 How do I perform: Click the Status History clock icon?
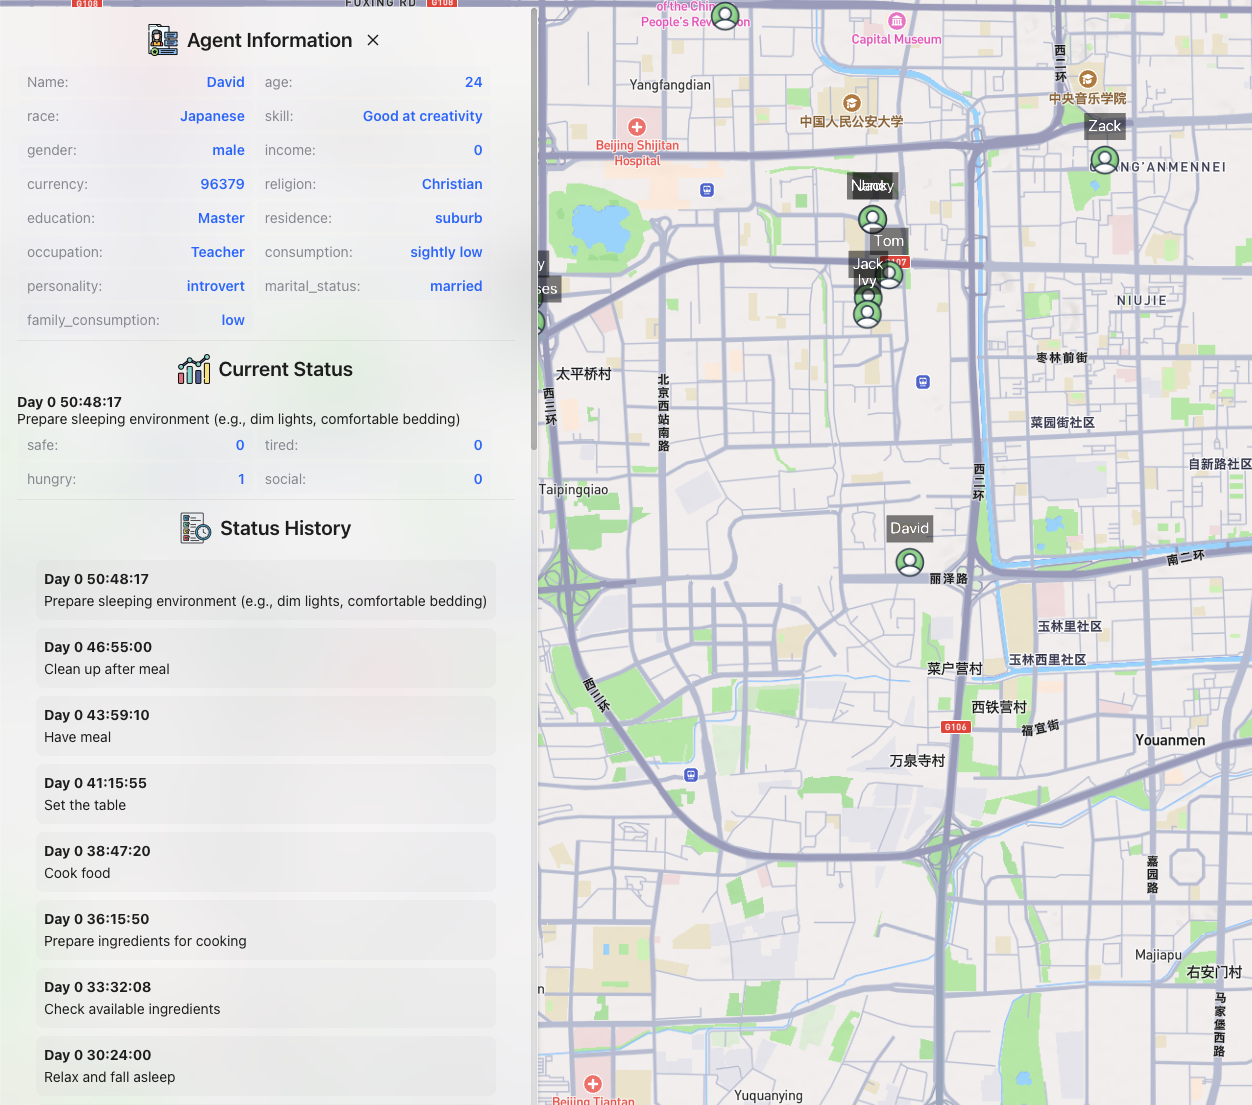pyautogui.click(x=196, y=528)
